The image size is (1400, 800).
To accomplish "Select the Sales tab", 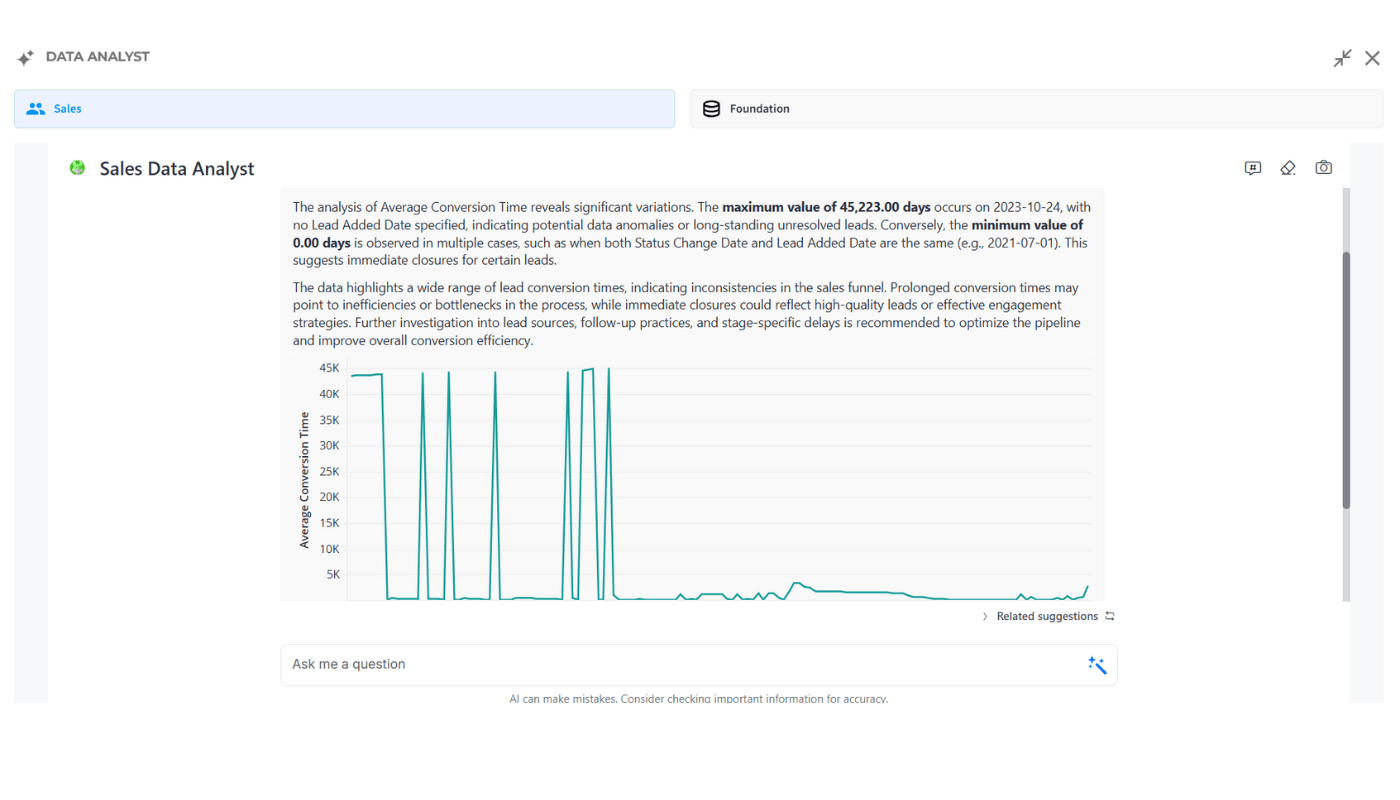I will pyautogui.click(x=344, y=109).
